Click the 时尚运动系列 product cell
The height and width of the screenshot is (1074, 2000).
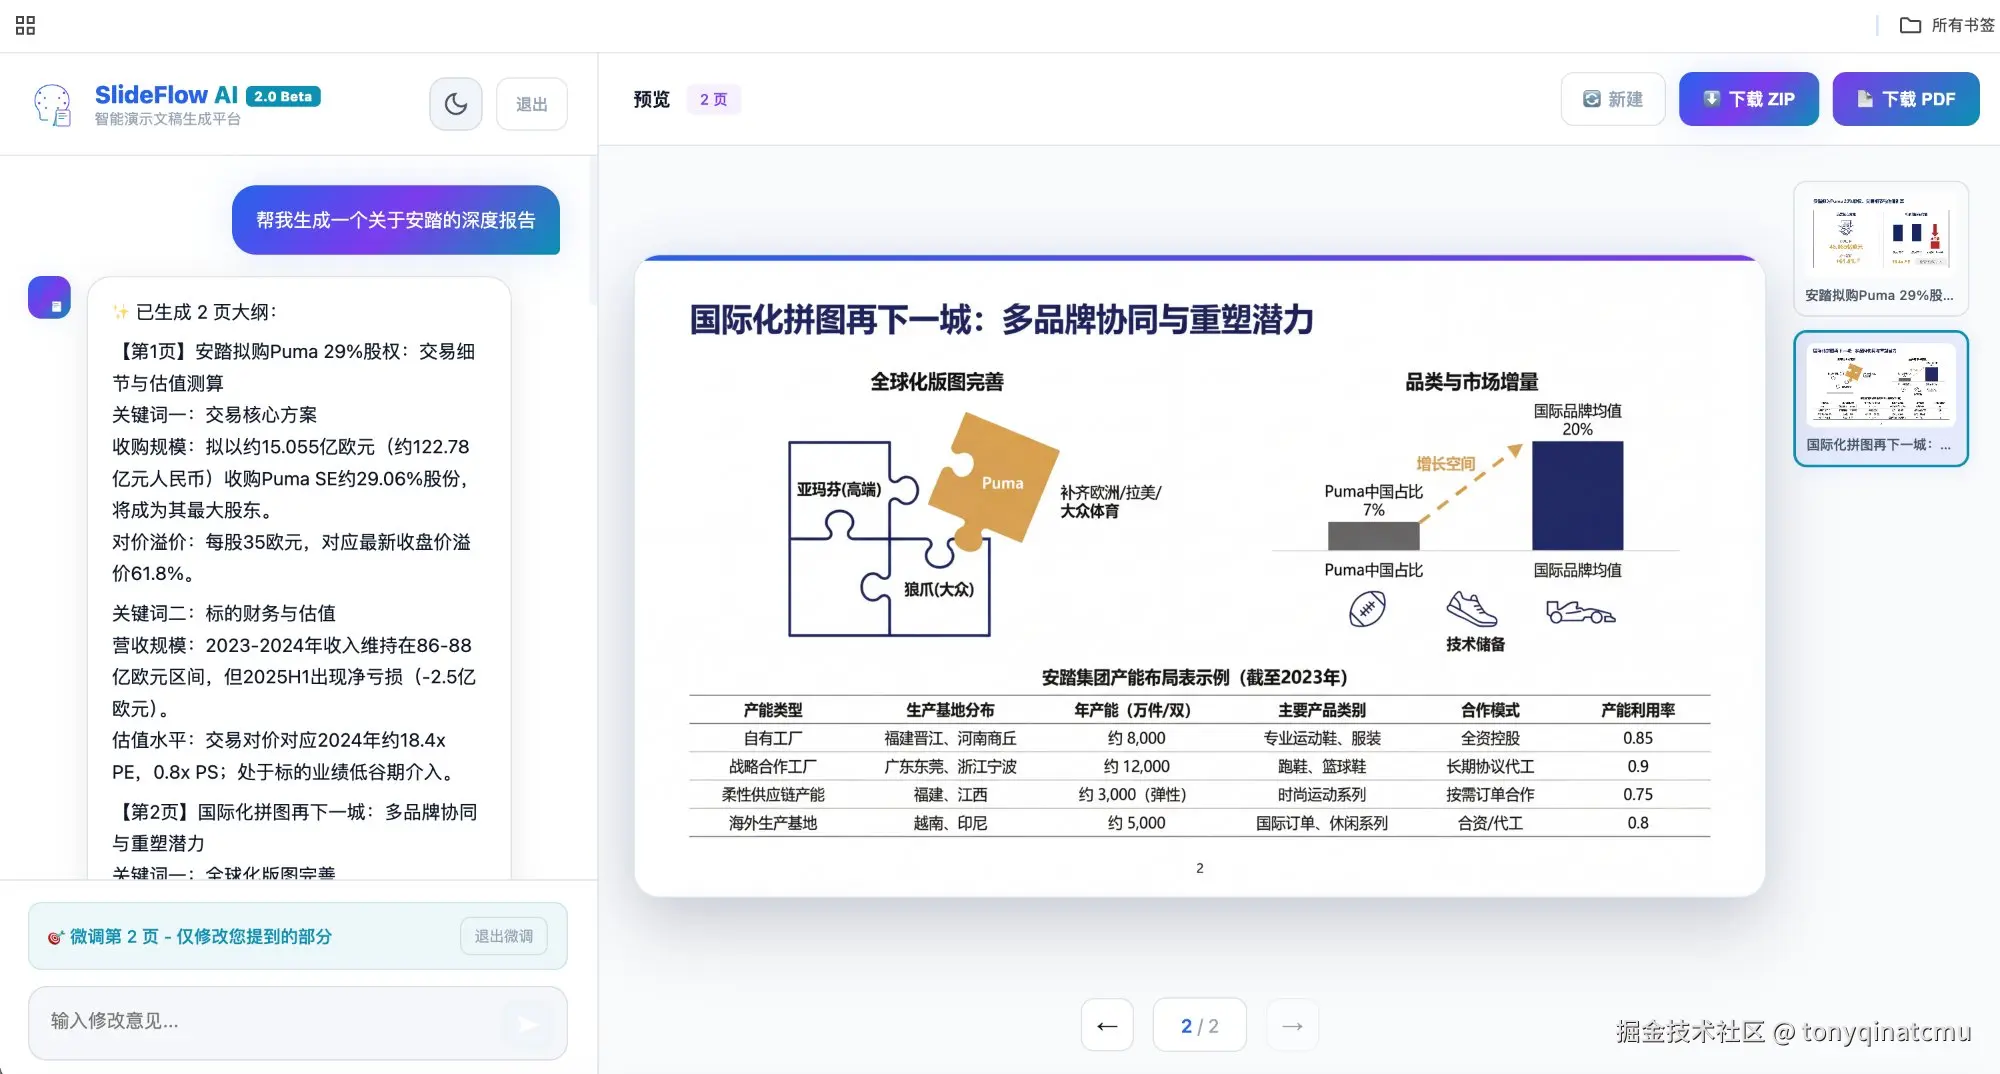(1322, 794)
